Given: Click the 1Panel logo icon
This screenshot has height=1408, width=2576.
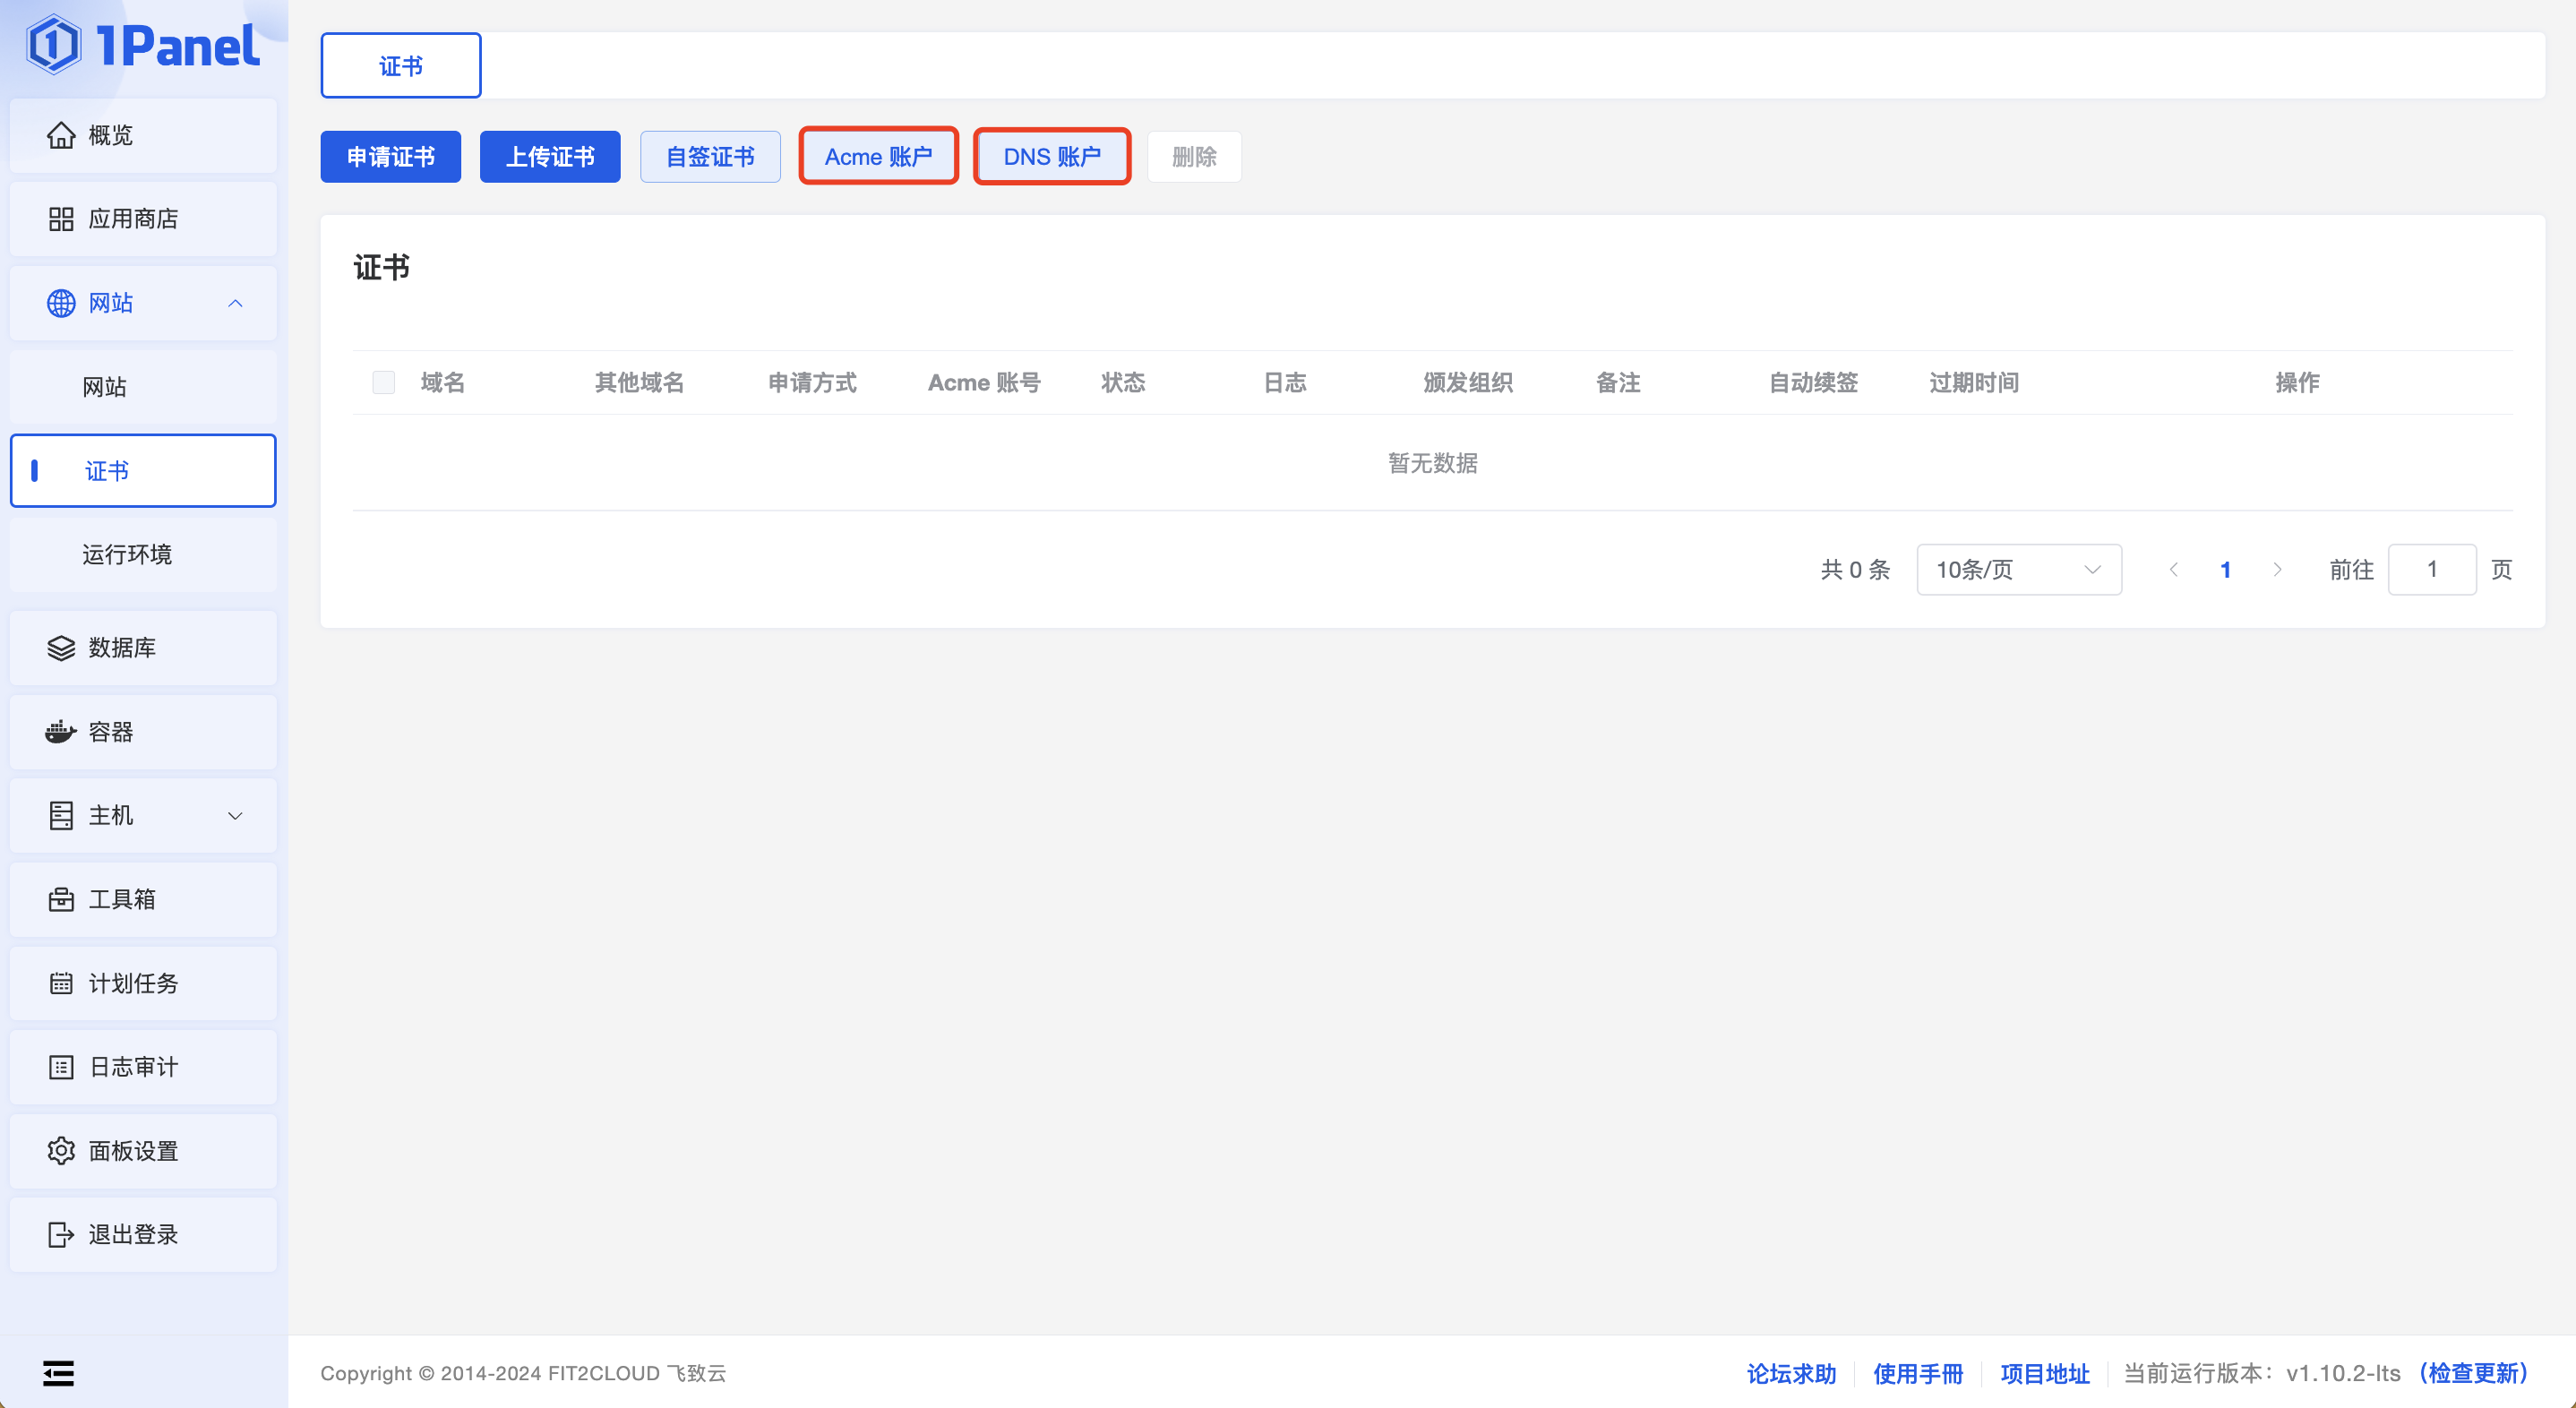Looking at the screenshot, I should (x=53, y=45).
